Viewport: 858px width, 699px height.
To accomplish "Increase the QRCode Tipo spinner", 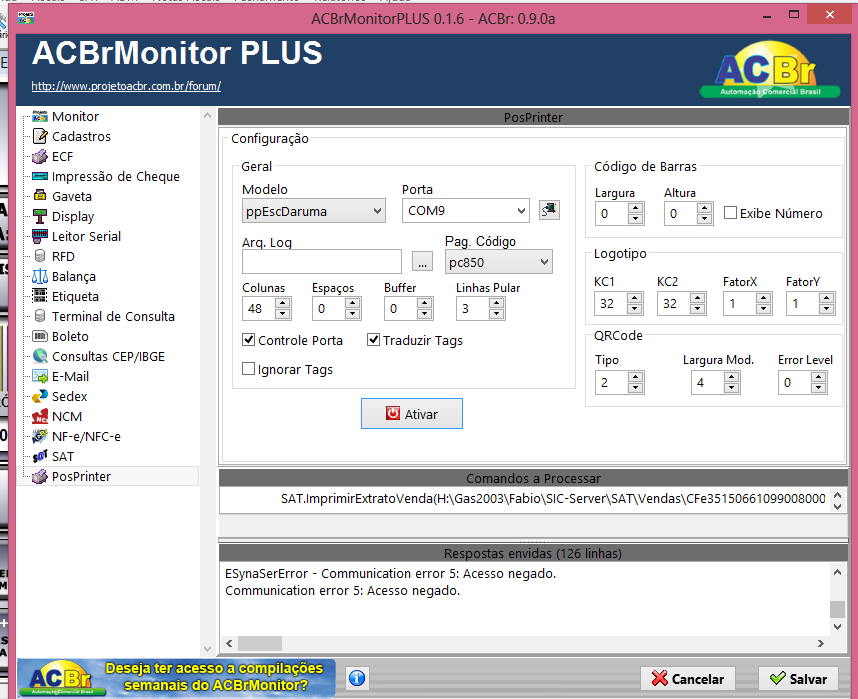I will (x=635, y=377).
